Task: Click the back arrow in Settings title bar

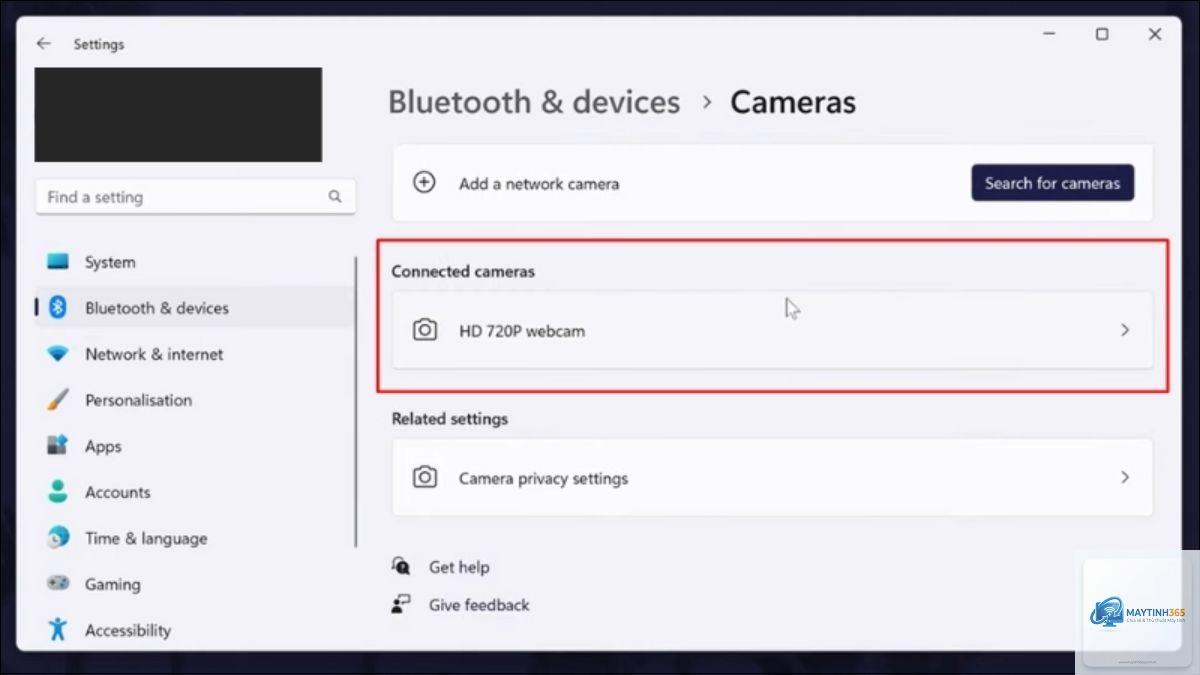Action: (x=43, y=44)
